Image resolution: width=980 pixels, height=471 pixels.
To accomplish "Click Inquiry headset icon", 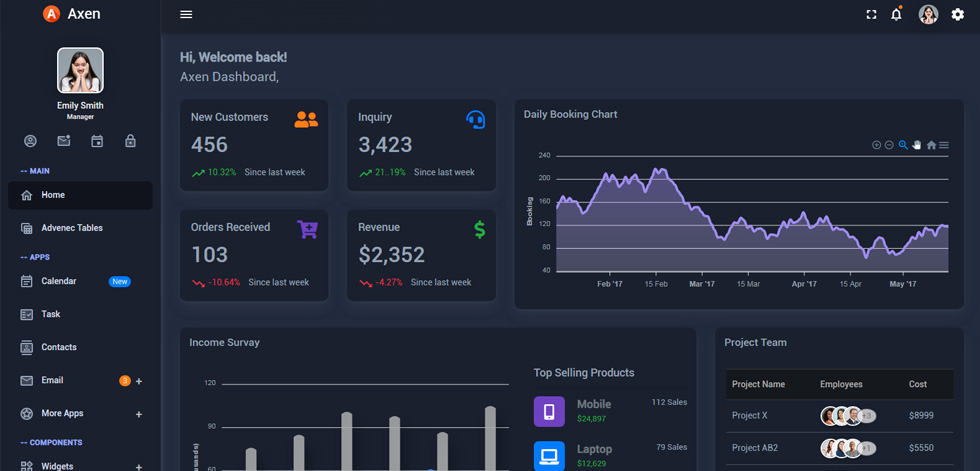I will [x=476, y=119].
